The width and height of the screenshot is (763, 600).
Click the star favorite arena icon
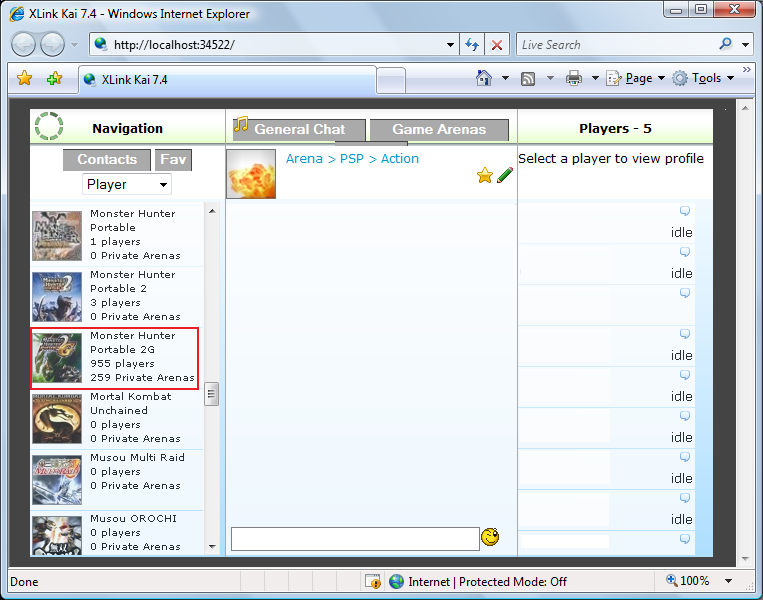pyautogui.click(x=485, y=175)
